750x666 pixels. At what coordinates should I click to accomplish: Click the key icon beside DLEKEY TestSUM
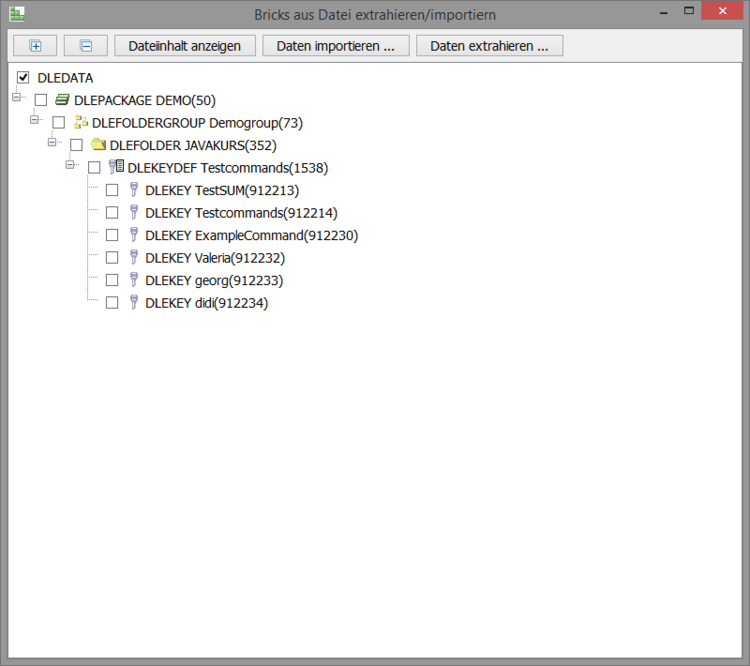coord(134,190)
